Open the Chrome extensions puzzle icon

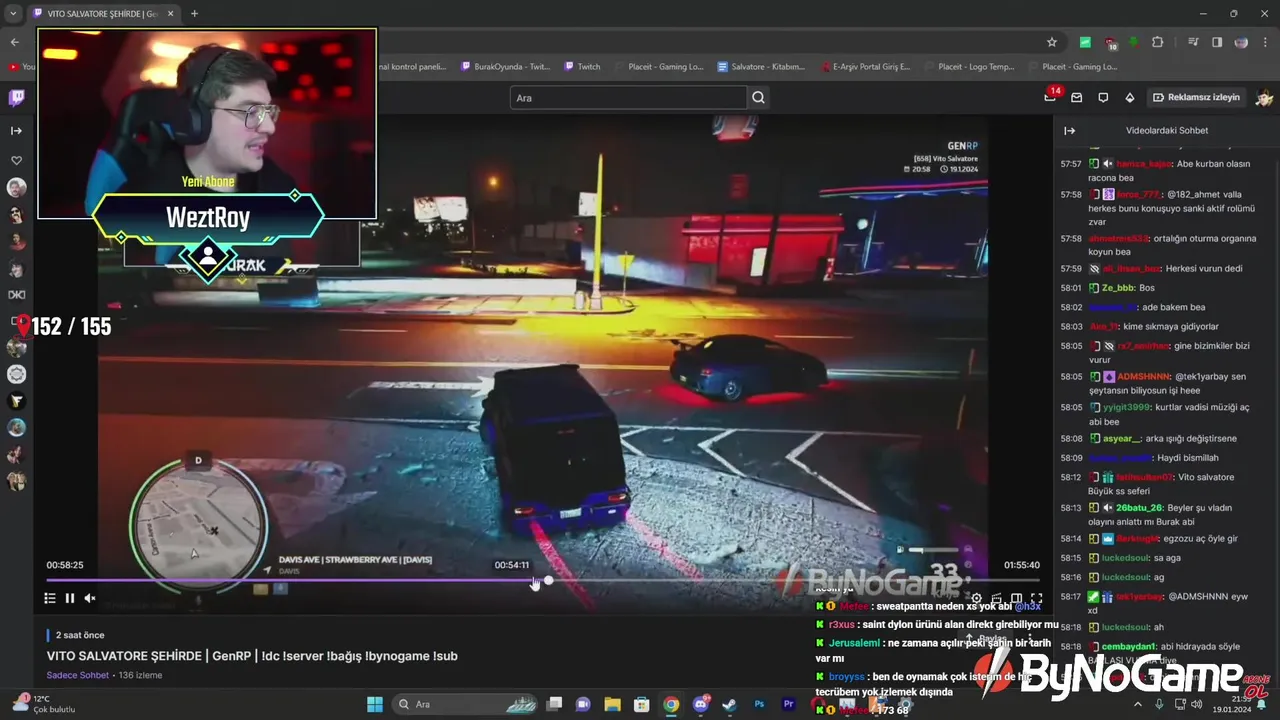click(1158, 42)
